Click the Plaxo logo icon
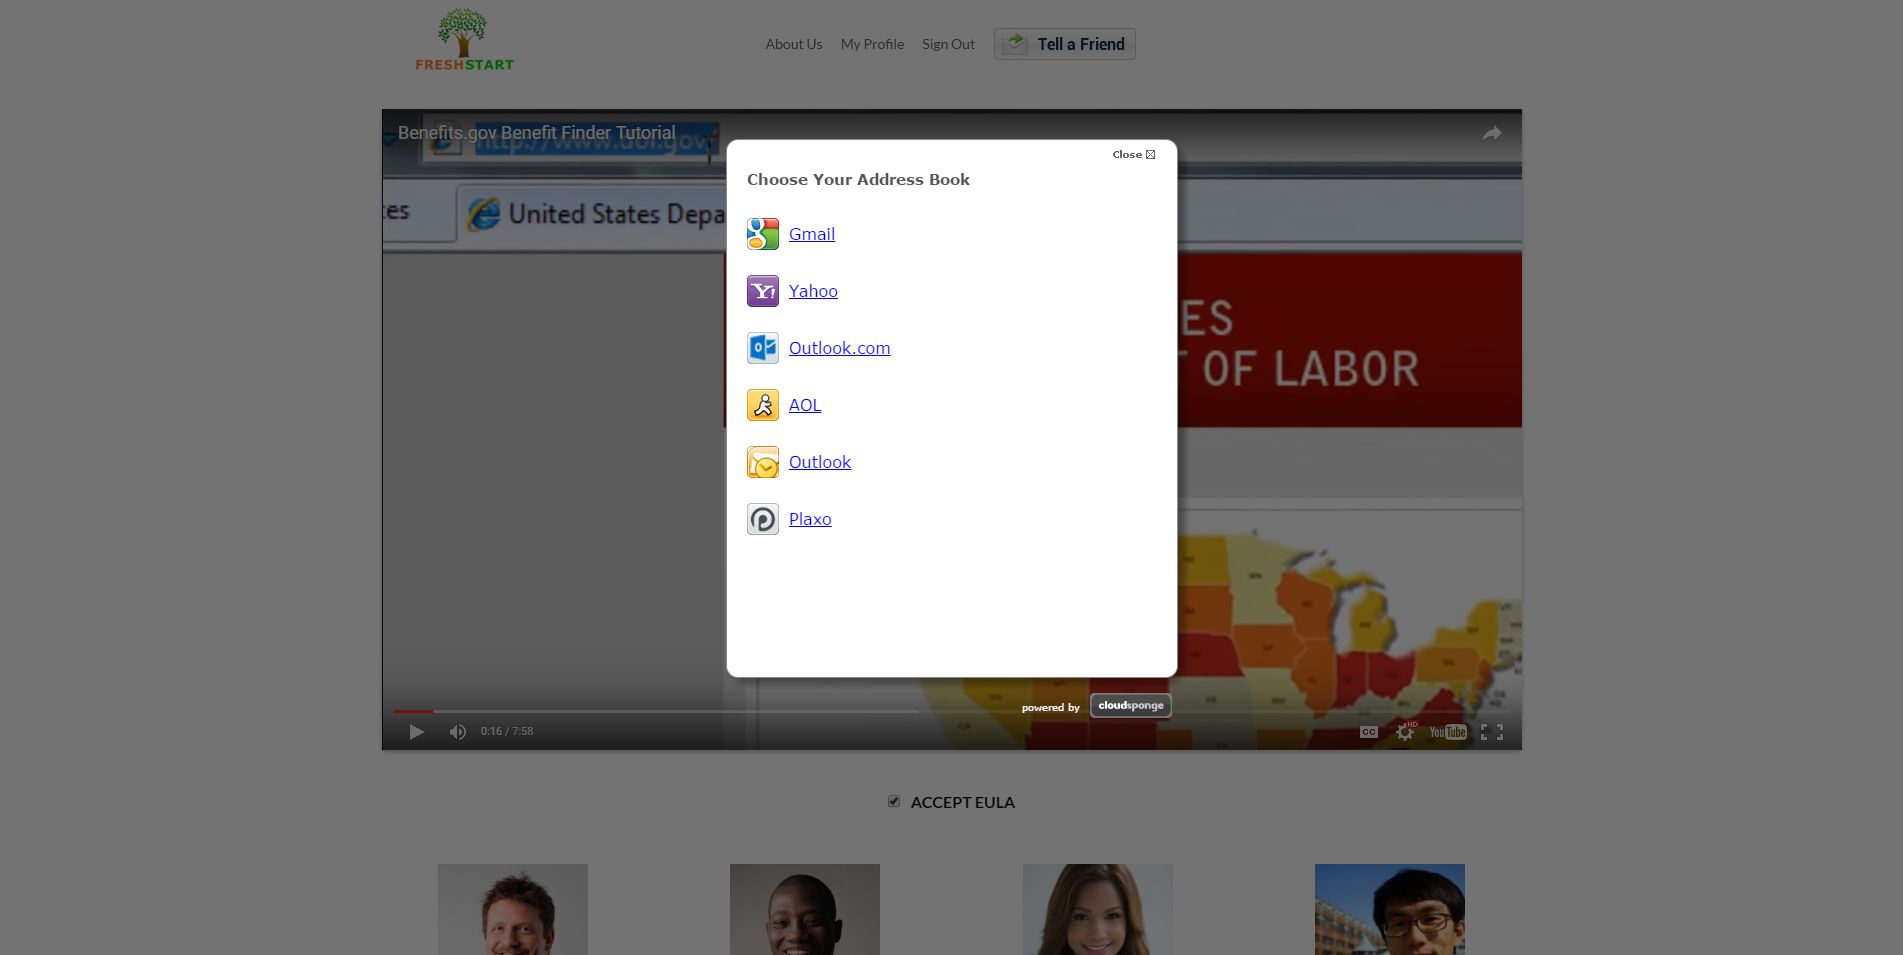 763,519
